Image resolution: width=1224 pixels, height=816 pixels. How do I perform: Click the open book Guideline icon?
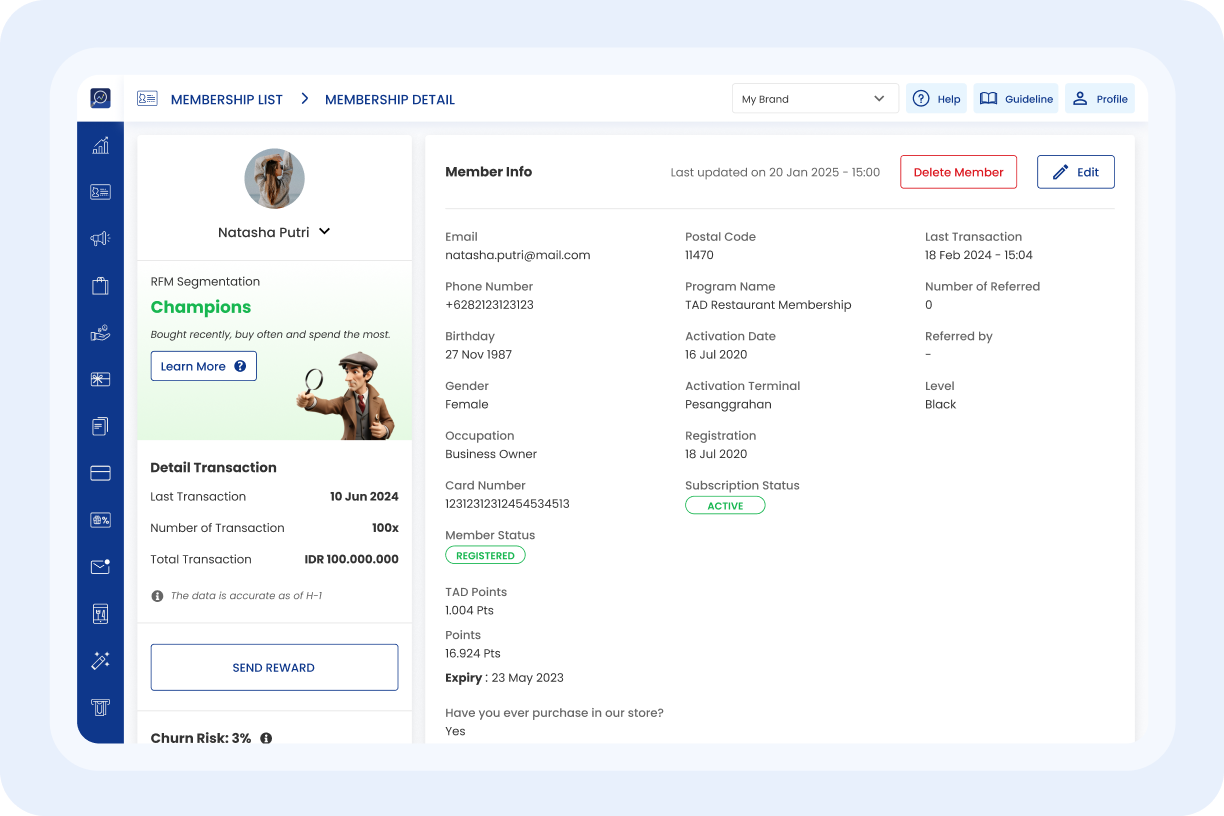988,99
